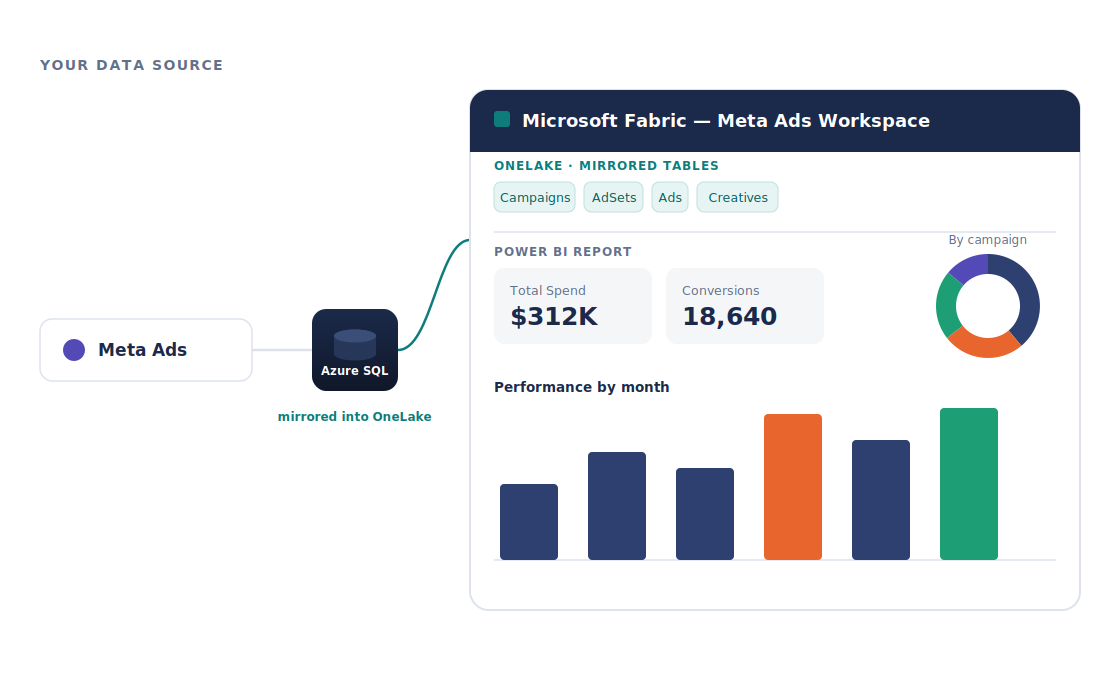Image resolution: width=1120 pixels, height=700 pixels.
Task: Click the purple segment of the donut chart
Action: 971,266
